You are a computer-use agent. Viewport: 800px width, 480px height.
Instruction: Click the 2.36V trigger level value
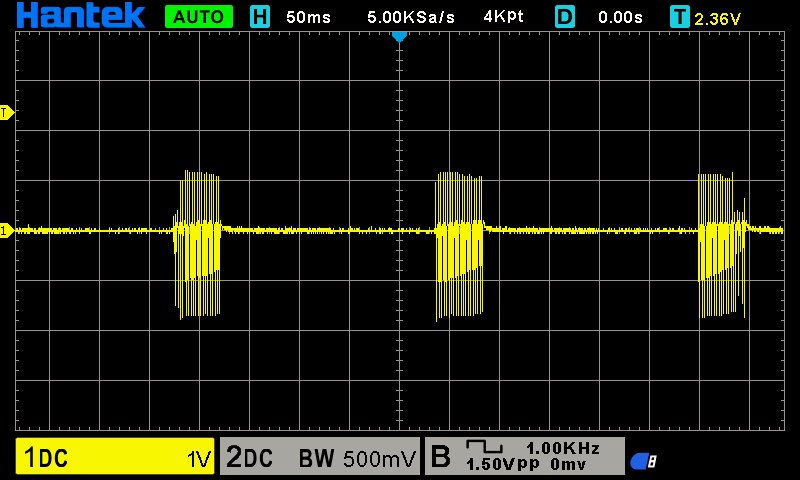[x=717, y=19]
